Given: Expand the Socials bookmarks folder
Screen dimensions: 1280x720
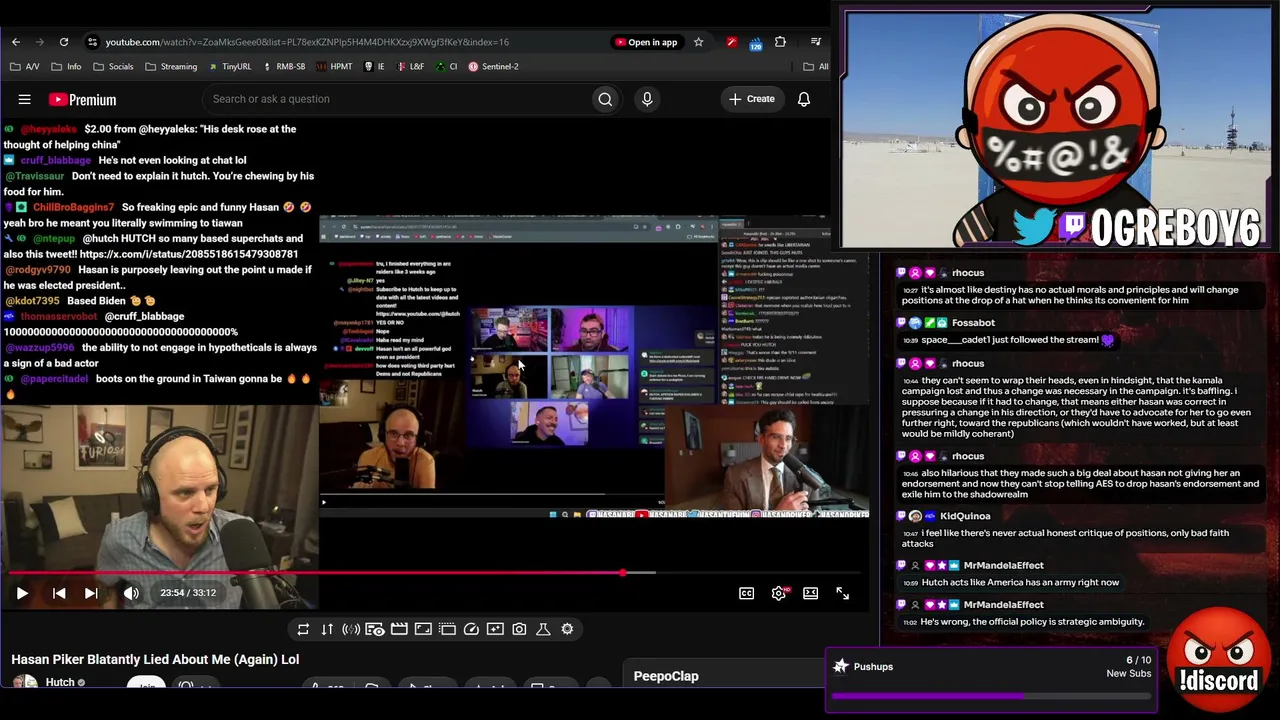Looking at the screenshot, I should pyautogui.click(x=113, y=67).
